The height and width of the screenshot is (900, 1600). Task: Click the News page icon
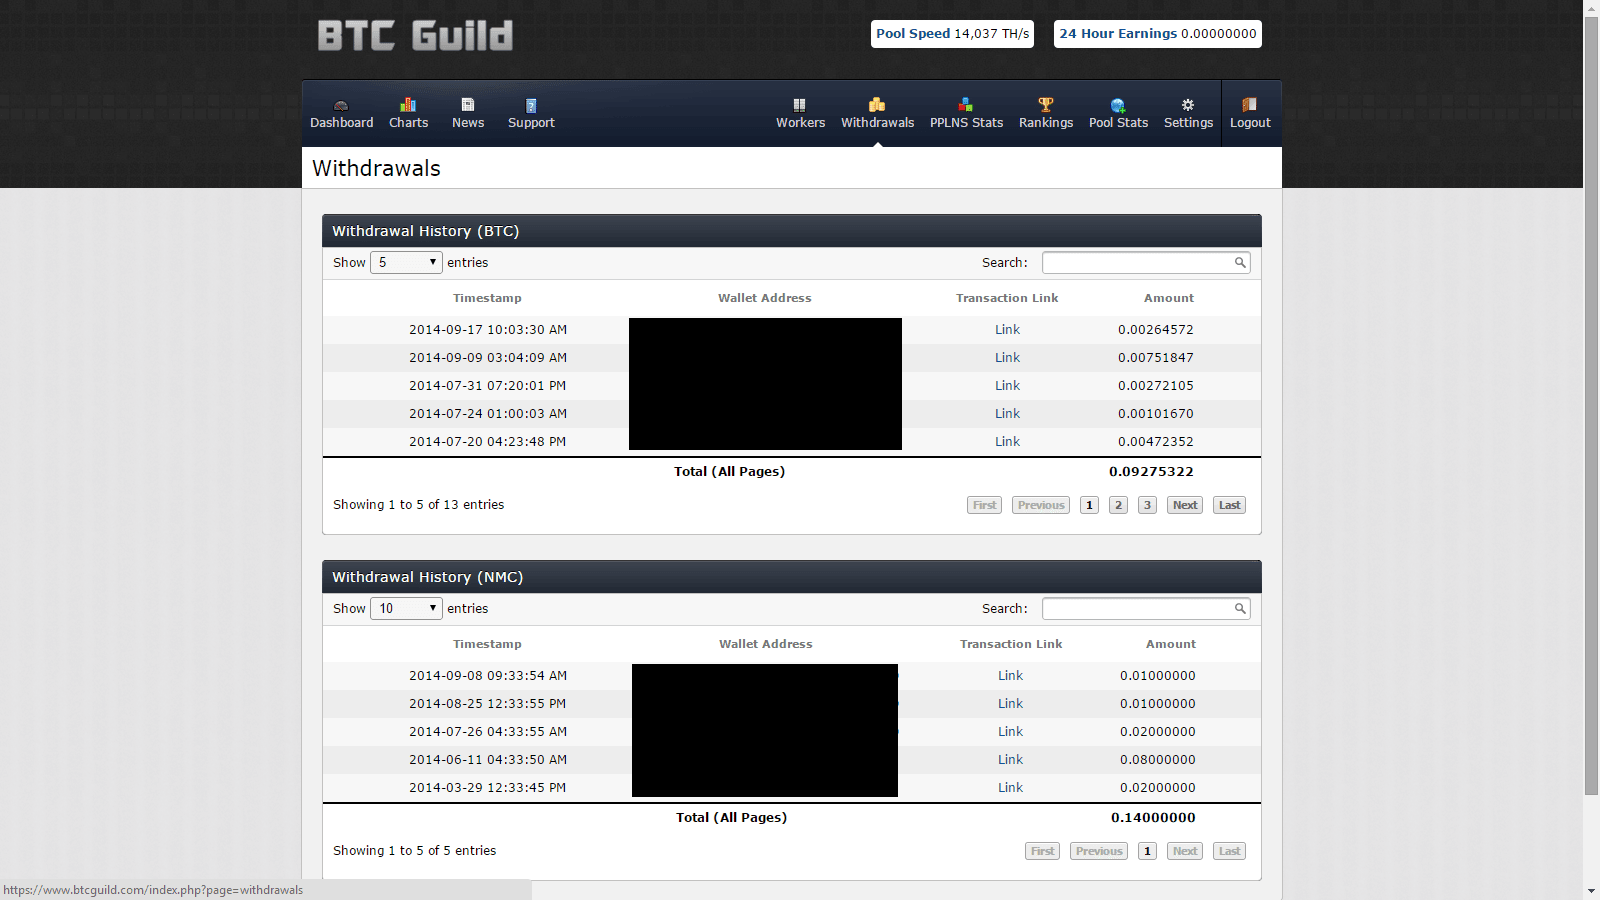tap(468, 105)
